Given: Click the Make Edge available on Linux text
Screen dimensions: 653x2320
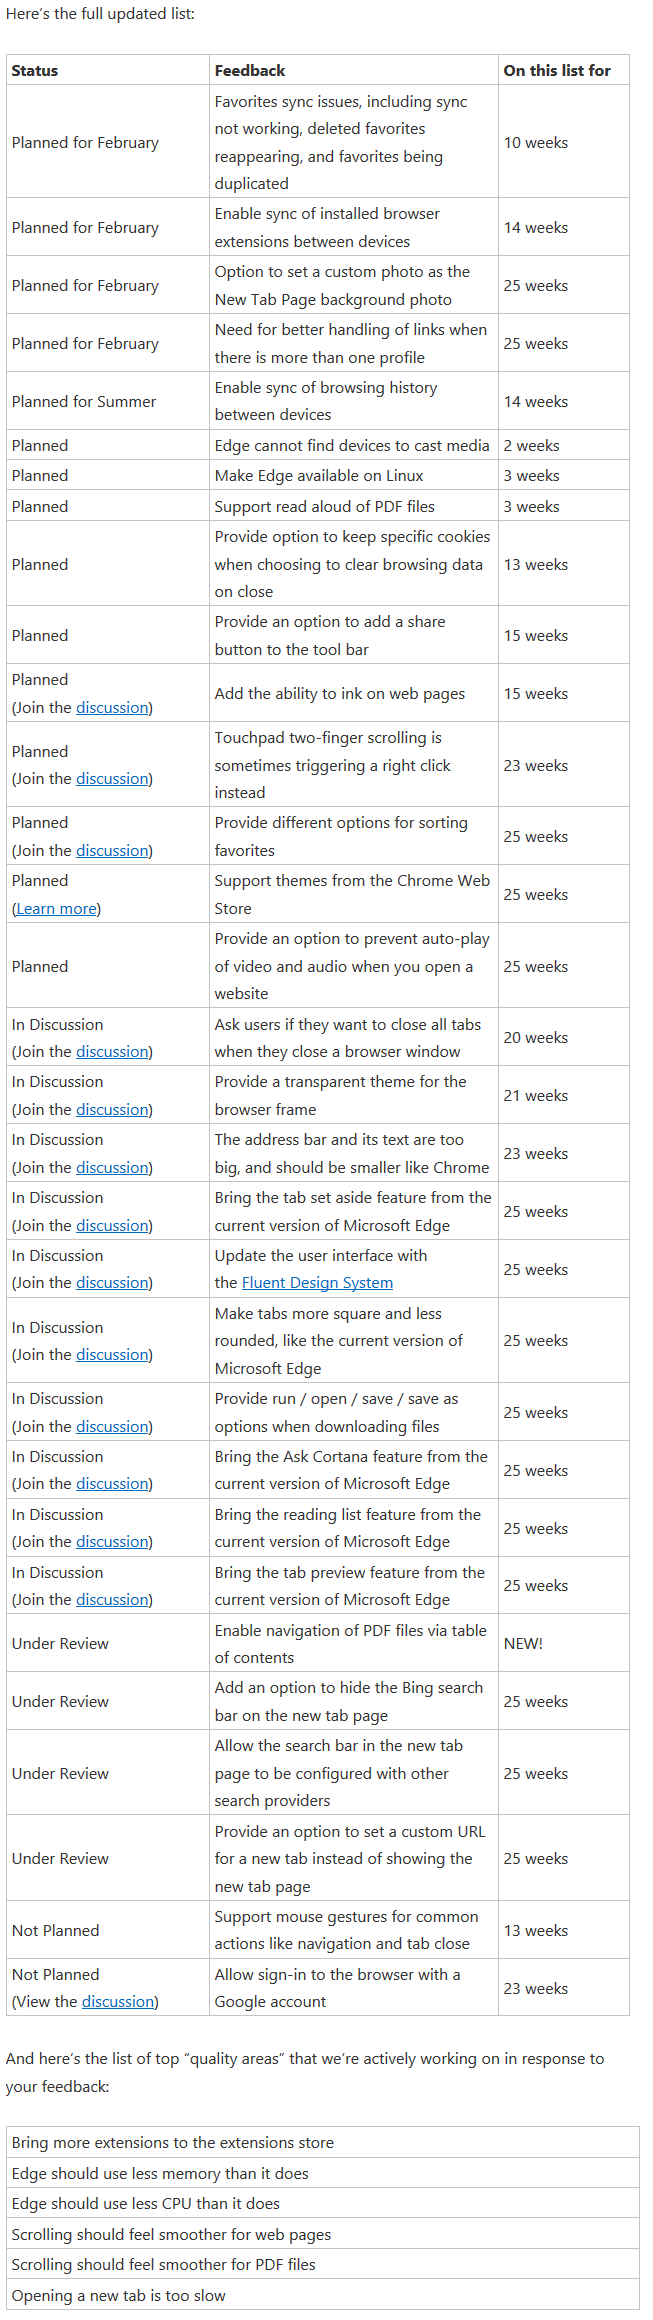Looking at the screenshot, I should click(x=319, y=476).
